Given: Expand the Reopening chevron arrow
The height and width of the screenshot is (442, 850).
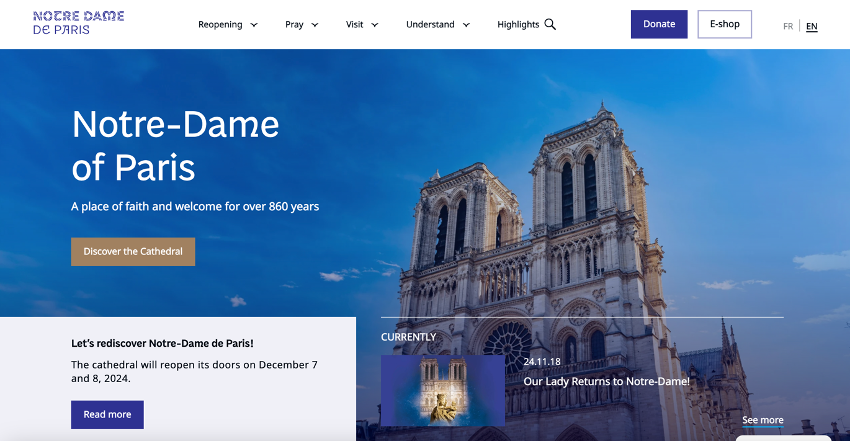Looking at the screenshot, I should pyautogui.click(x=254, y=25).
